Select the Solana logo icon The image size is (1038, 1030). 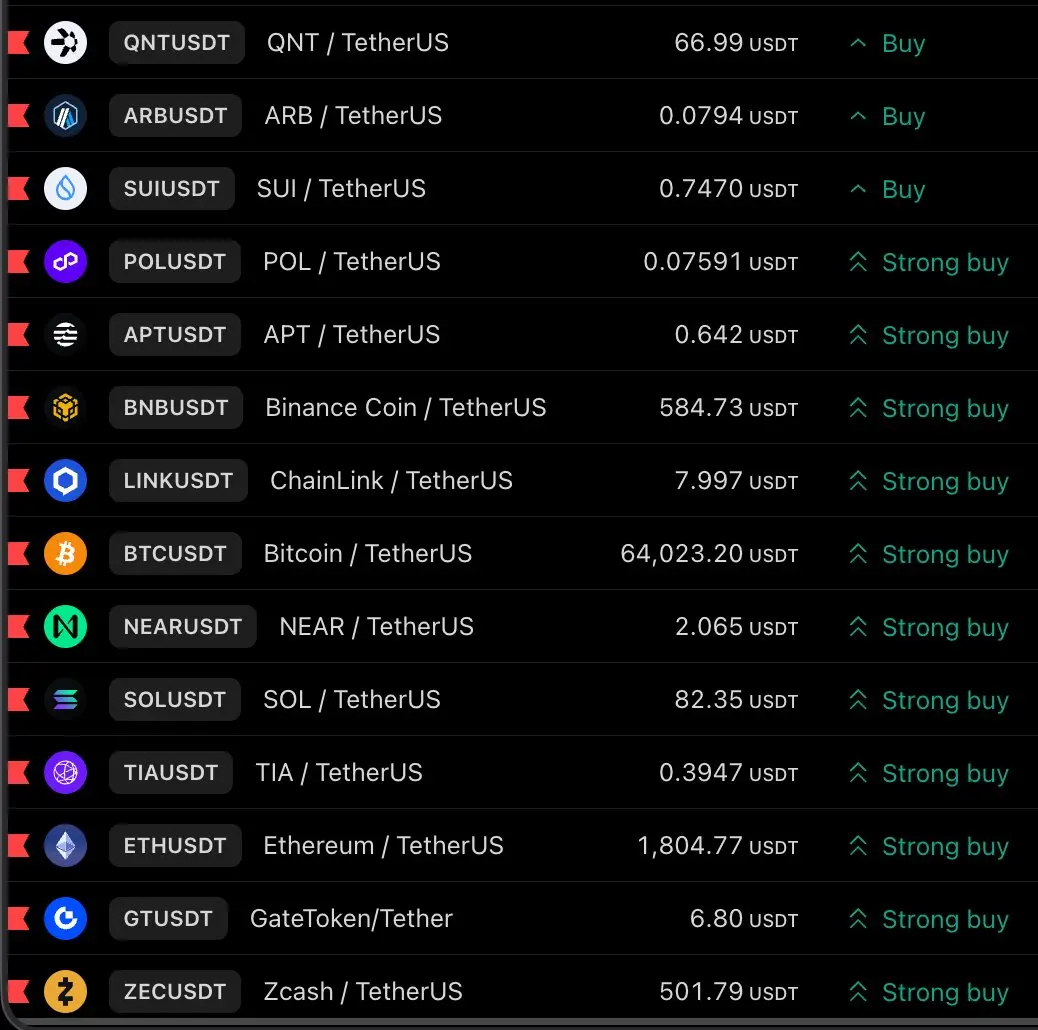[65, 699]
